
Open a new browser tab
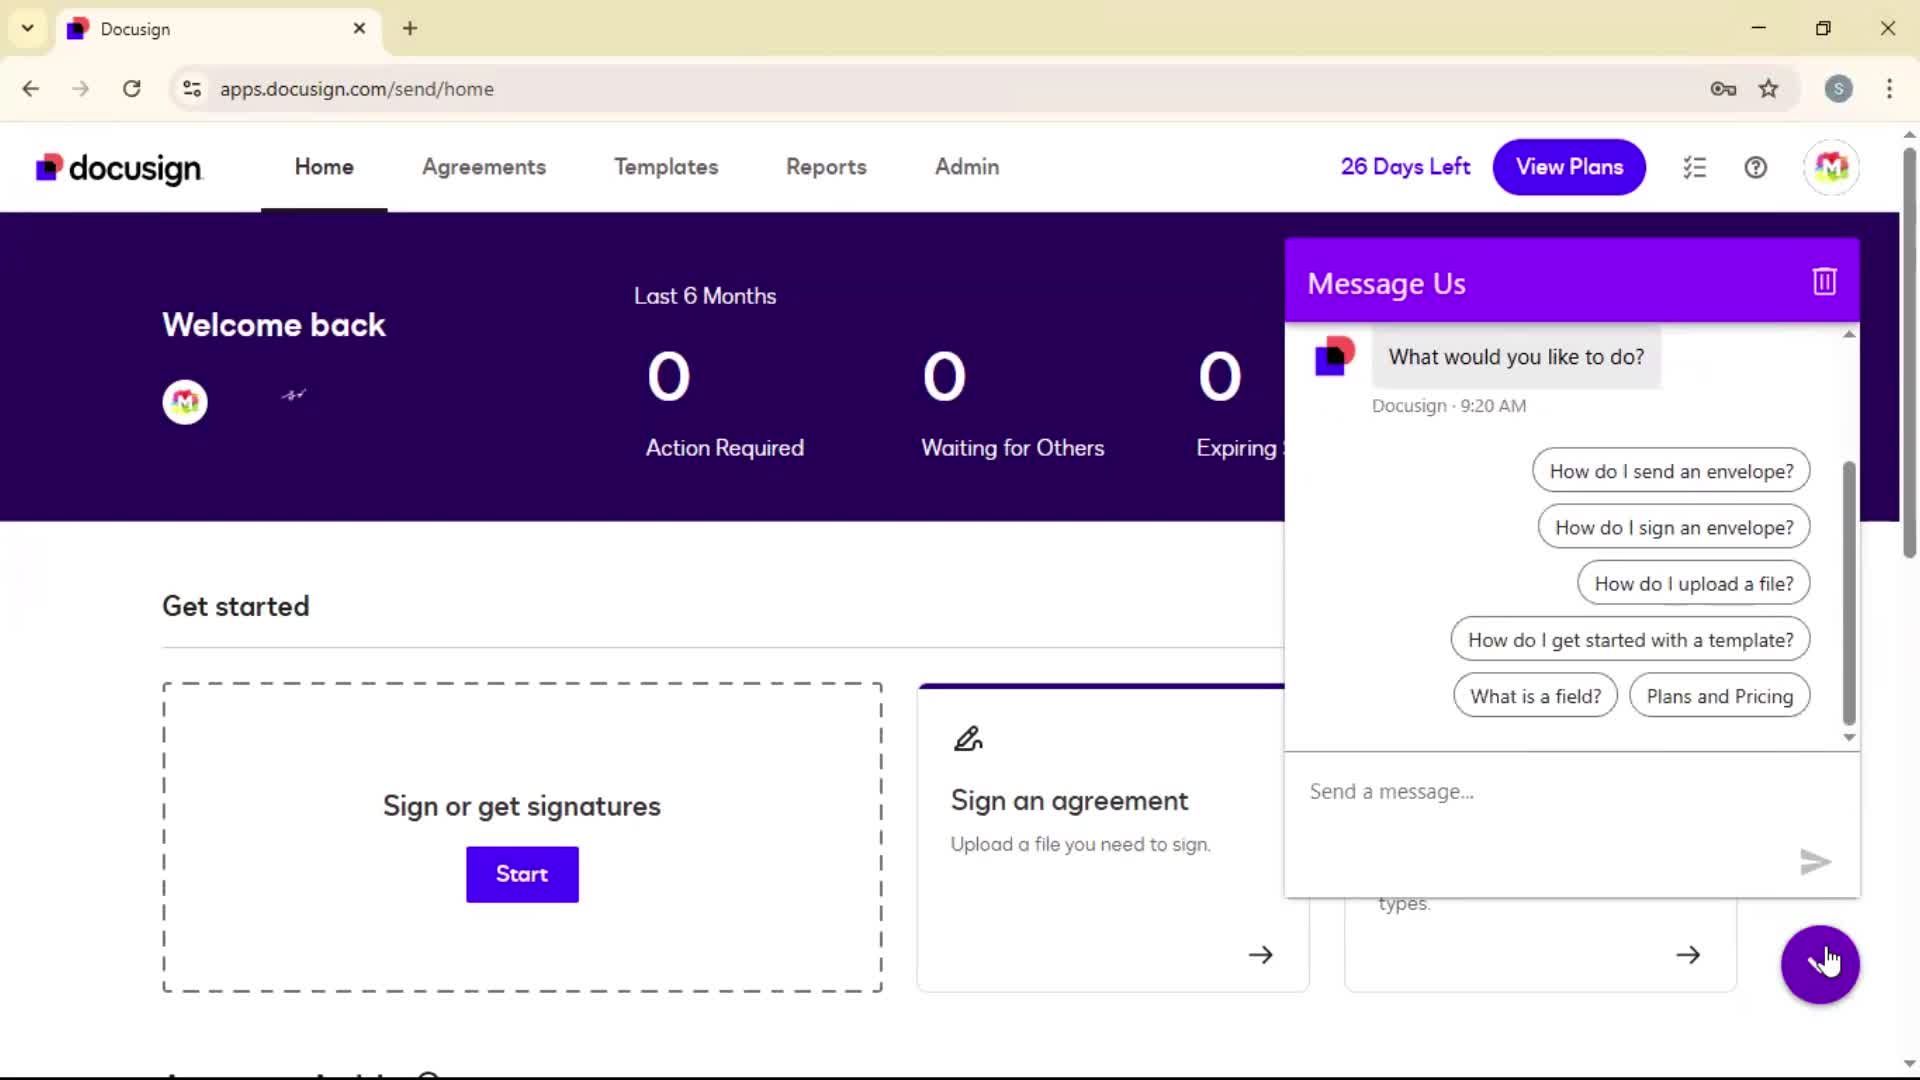[x=410, y=29]
